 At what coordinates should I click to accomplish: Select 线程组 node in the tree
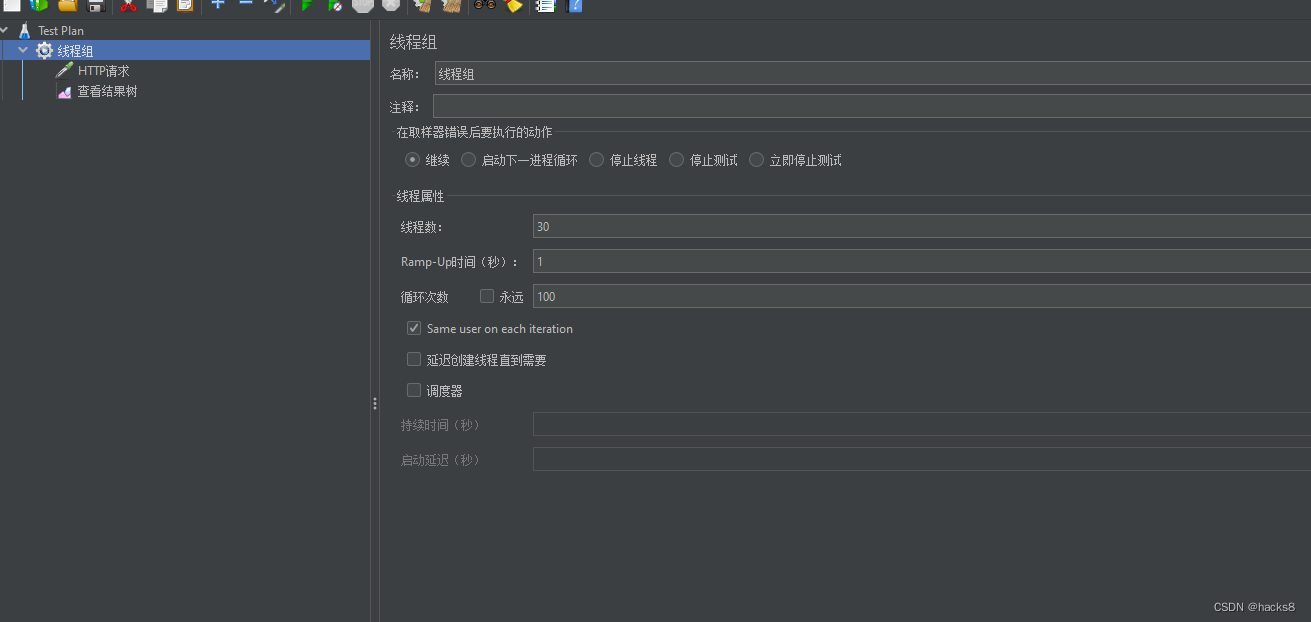75,51
